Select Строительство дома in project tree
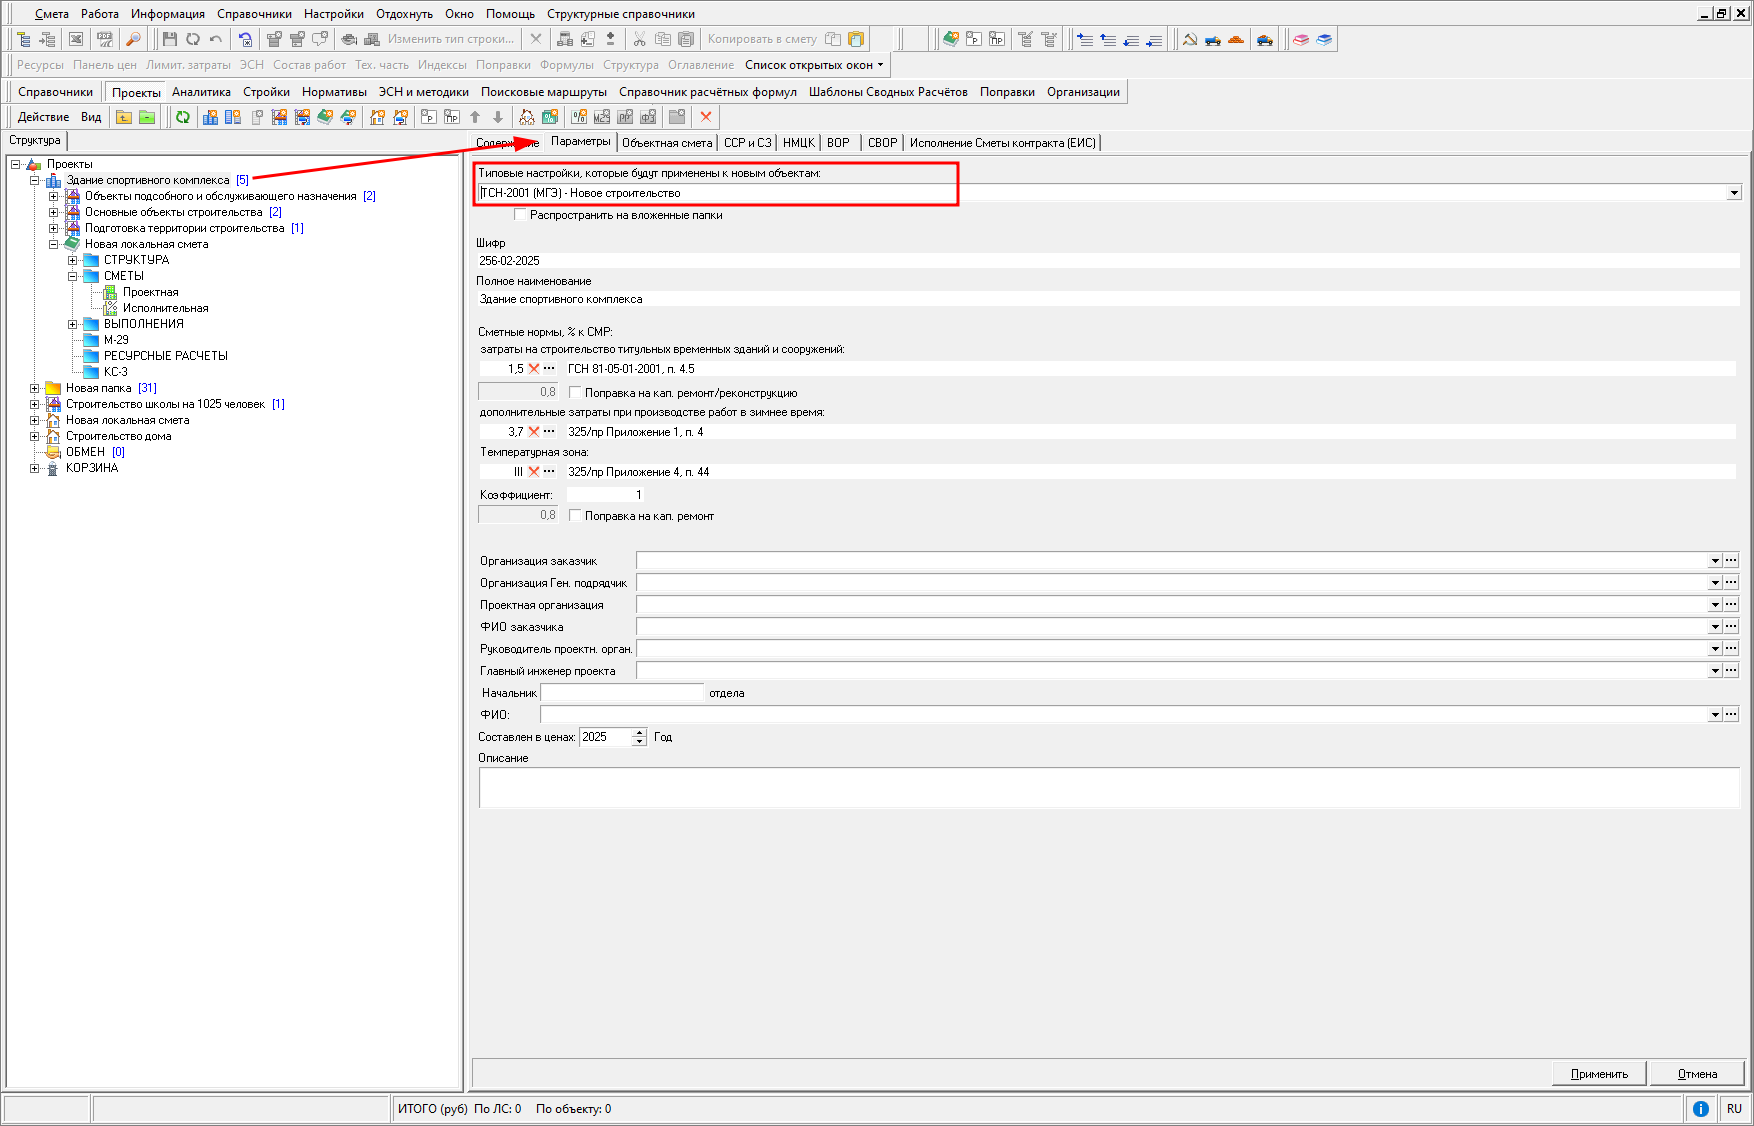This screenshot has width=1754, height=1126. click(x=118, y=436)
